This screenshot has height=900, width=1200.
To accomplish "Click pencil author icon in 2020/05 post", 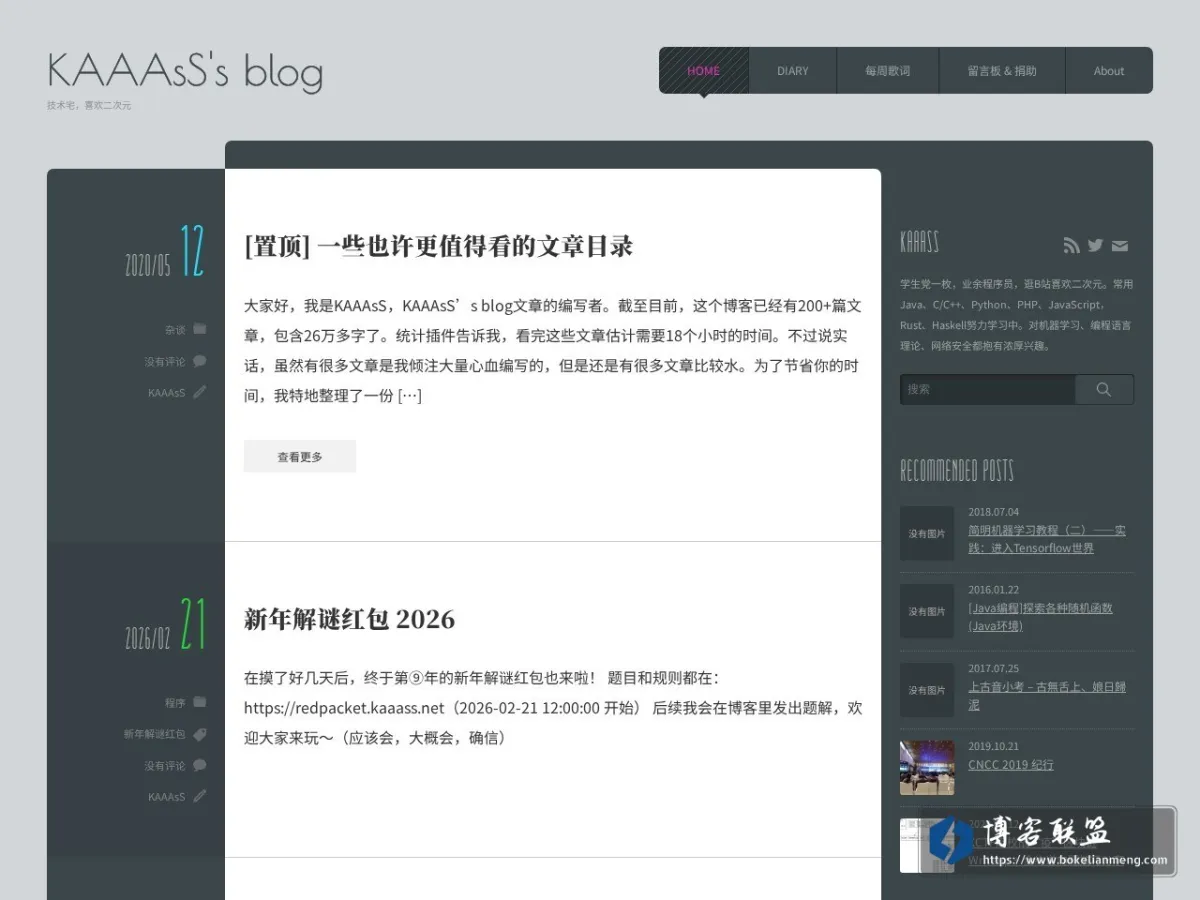I will click(200, 392).
